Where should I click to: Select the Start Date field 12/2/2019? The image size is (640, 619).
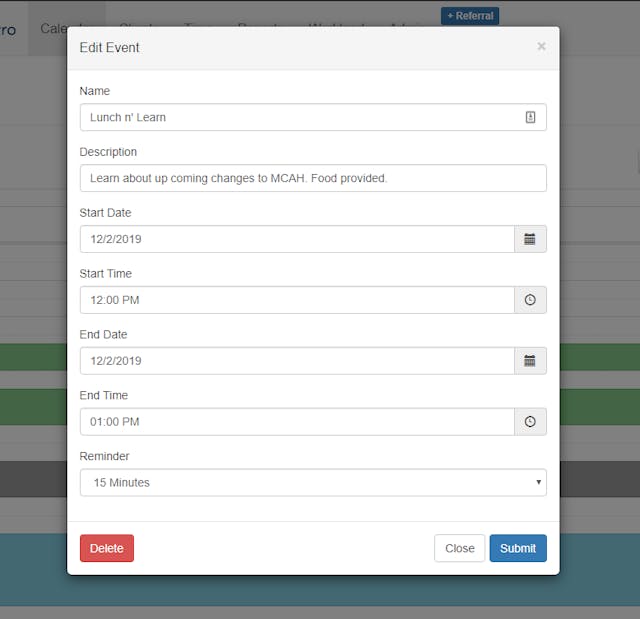coord(297,239)
